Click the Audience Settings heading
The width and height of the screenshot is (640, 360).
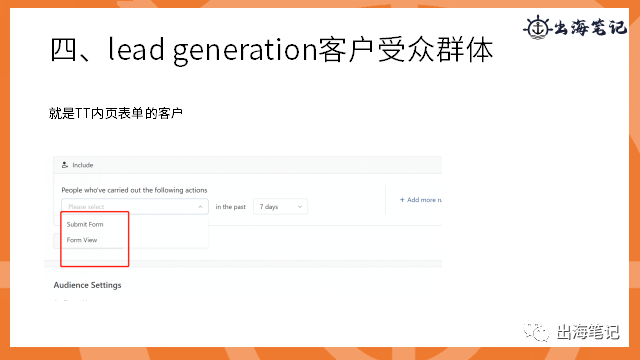click(x=87, y=285)
